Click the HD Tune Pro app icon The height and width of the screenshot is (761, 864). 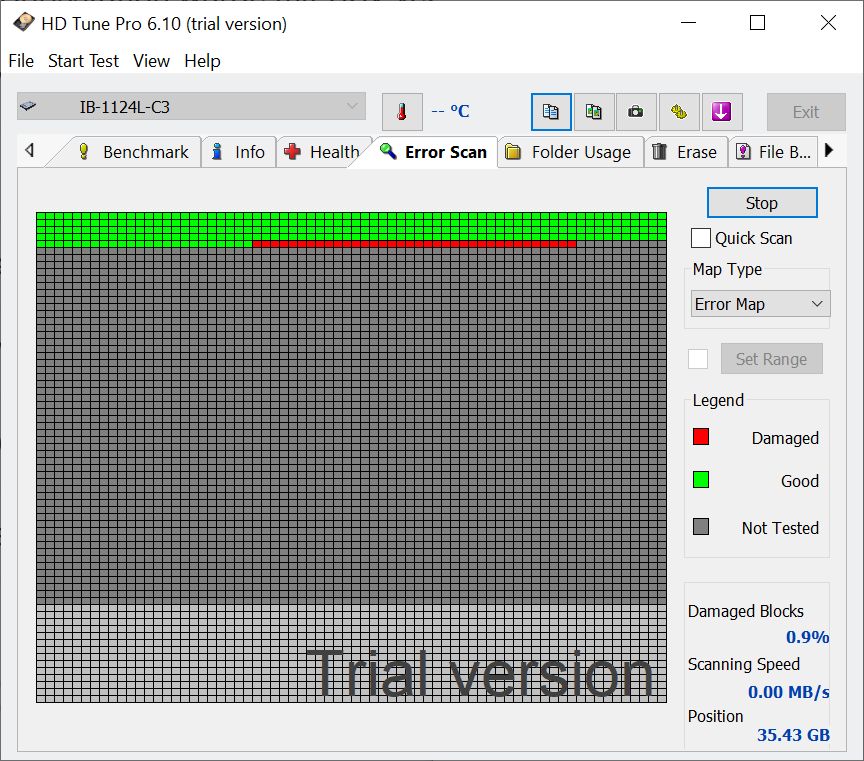tap(23, 23)
